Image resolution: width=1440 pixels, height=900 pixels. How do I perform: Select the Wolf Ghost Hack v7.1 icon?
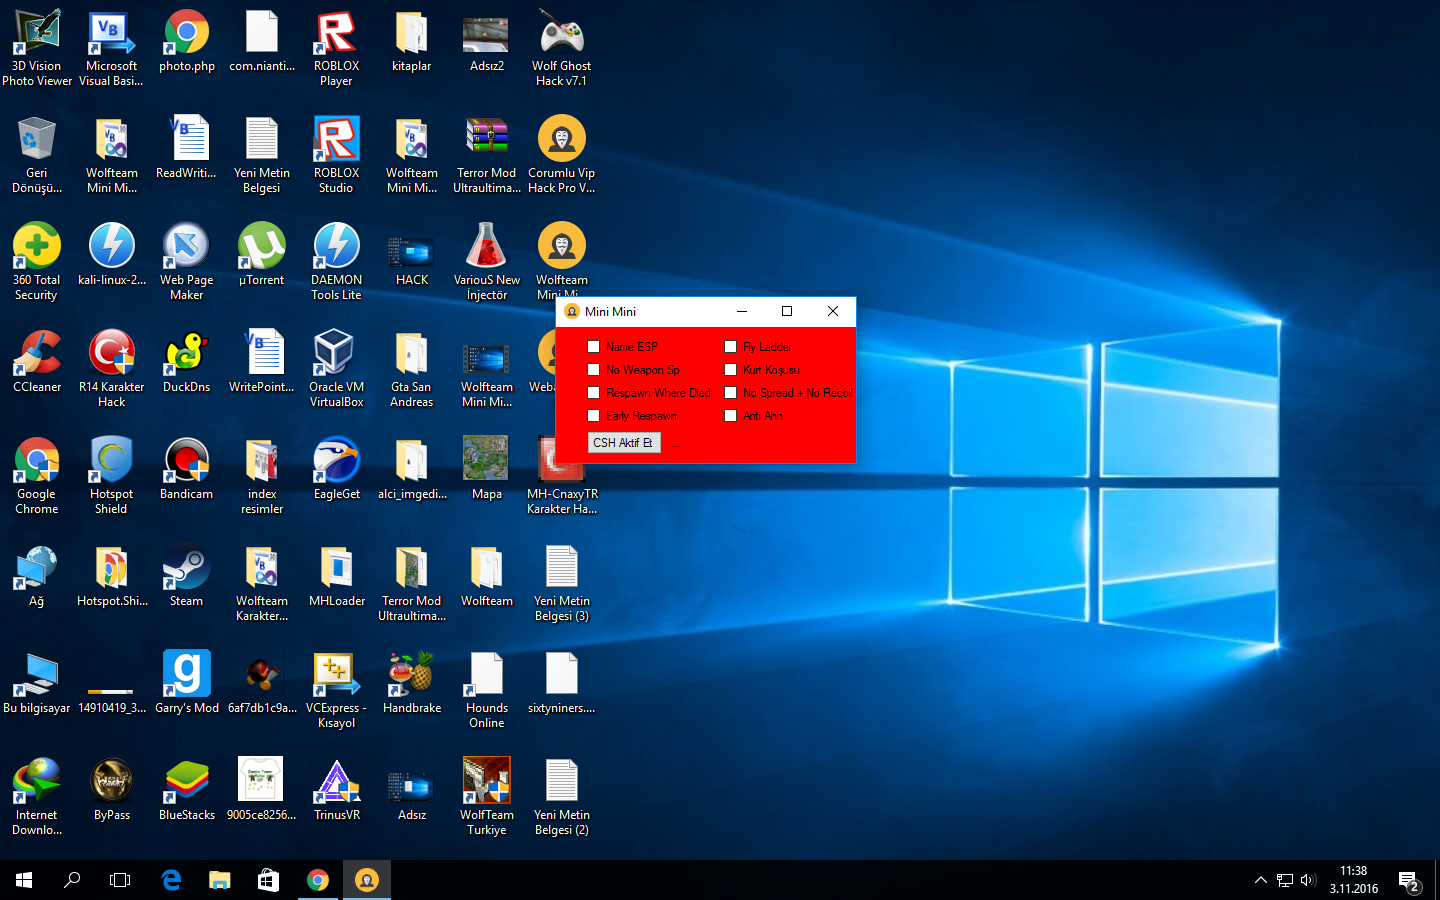[x=562, y=48]
